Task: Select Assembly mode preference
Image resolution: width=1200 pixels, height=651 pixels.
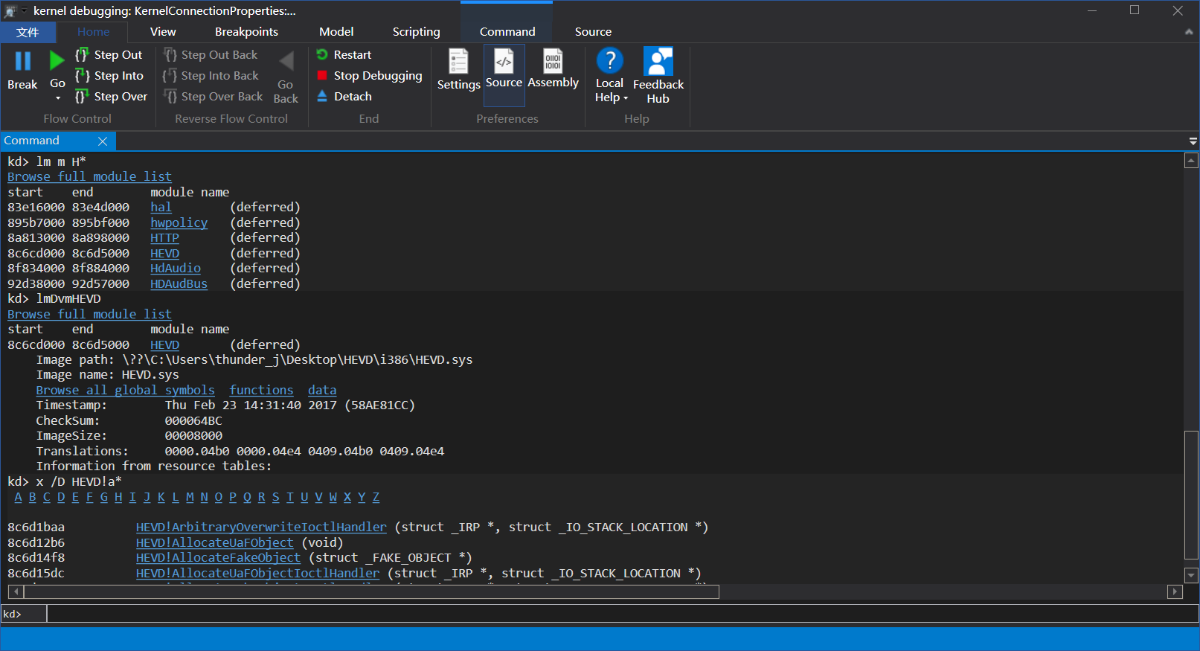Action: (x=553, y=70)
